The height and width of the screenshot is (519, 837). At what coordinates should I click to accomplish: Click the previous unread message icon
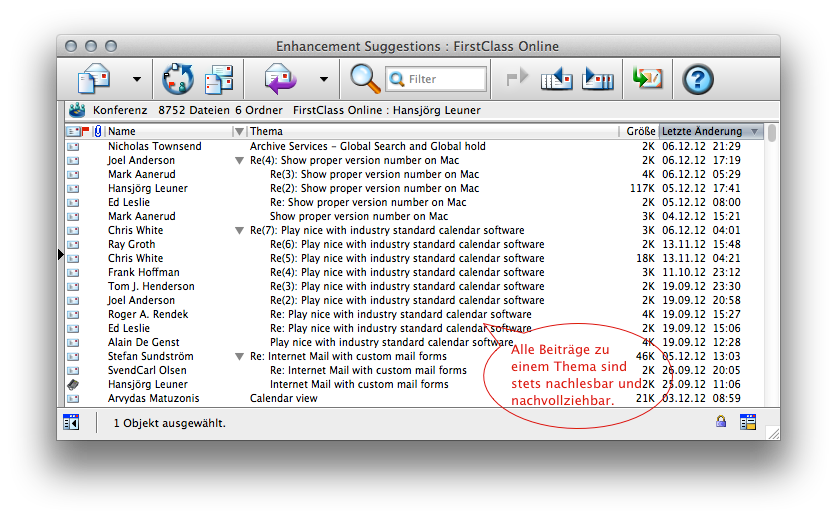pyautogui.click(x=556, y=78)
